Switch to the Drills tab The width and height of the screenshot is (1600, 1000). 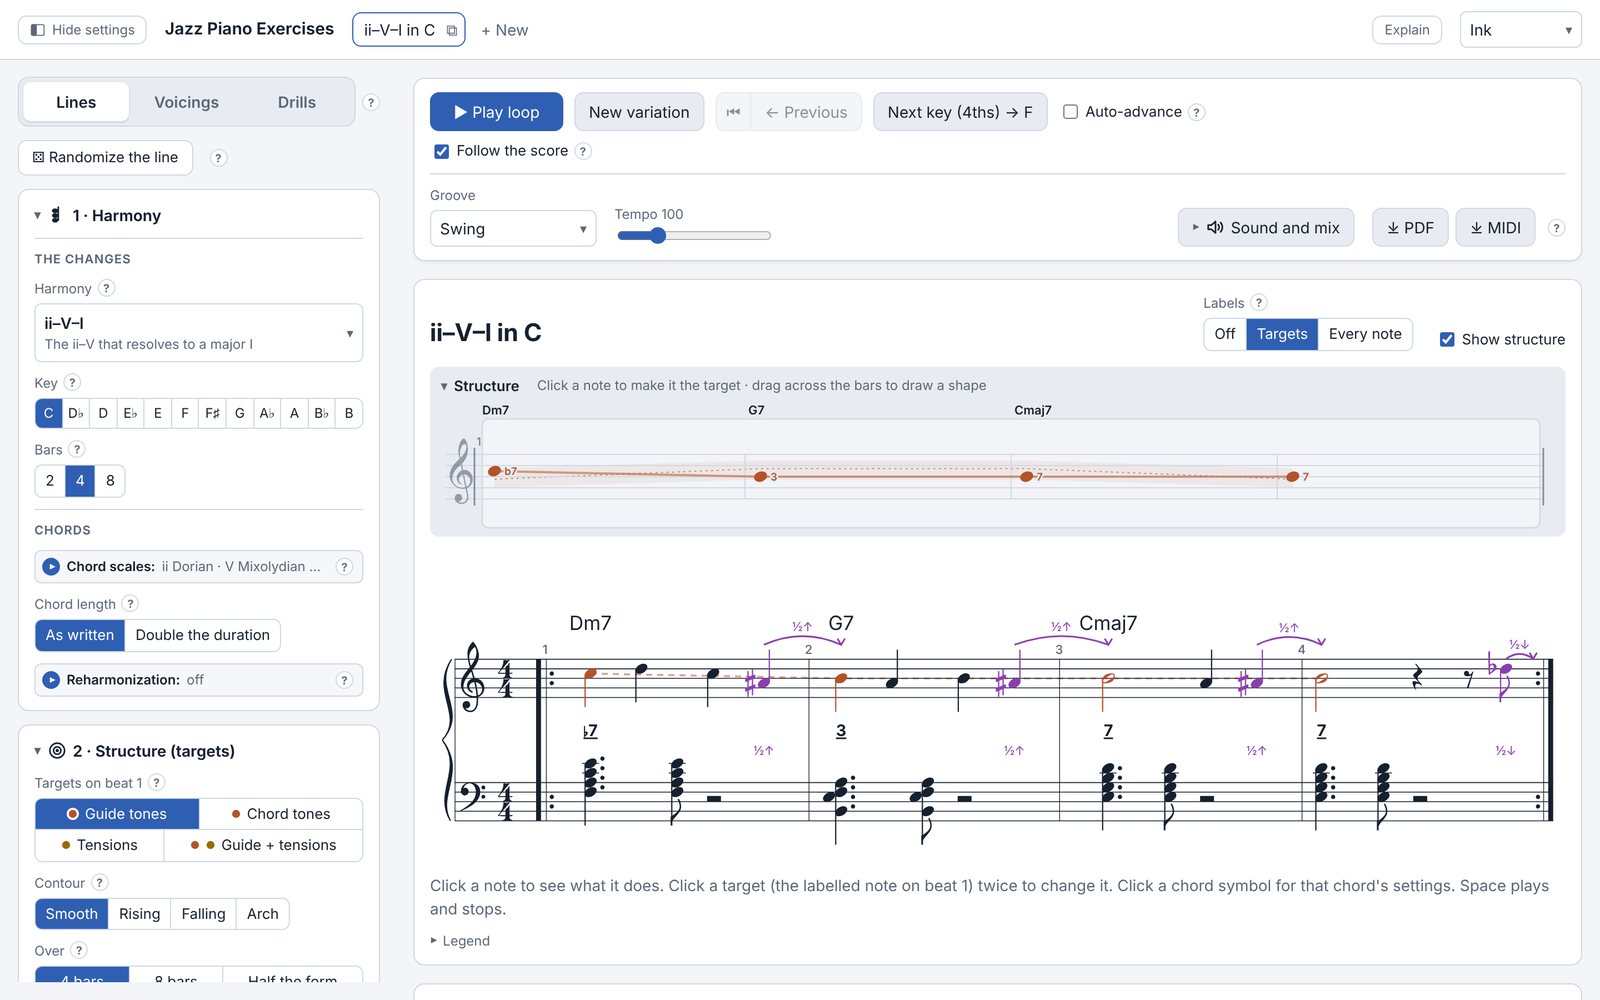click(x=297, y=102)
